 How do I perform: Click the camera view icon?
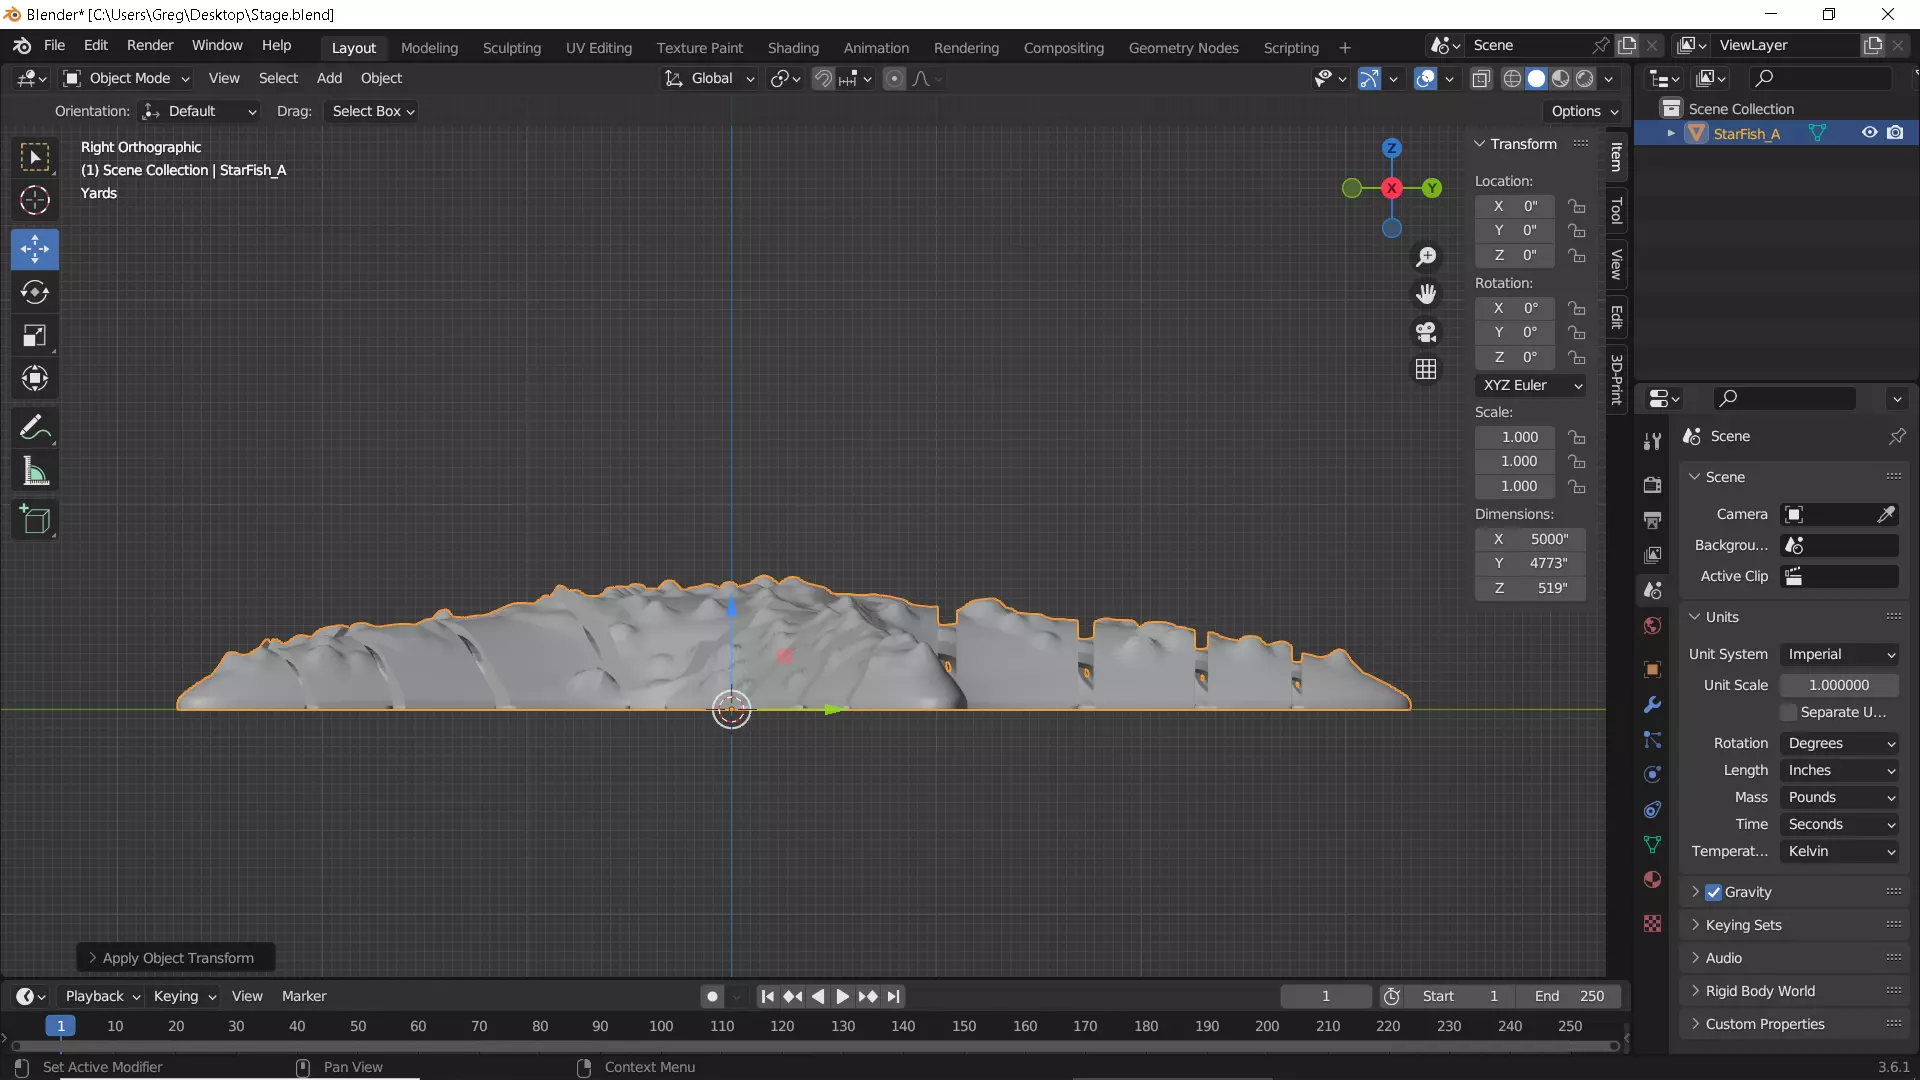1426,332
